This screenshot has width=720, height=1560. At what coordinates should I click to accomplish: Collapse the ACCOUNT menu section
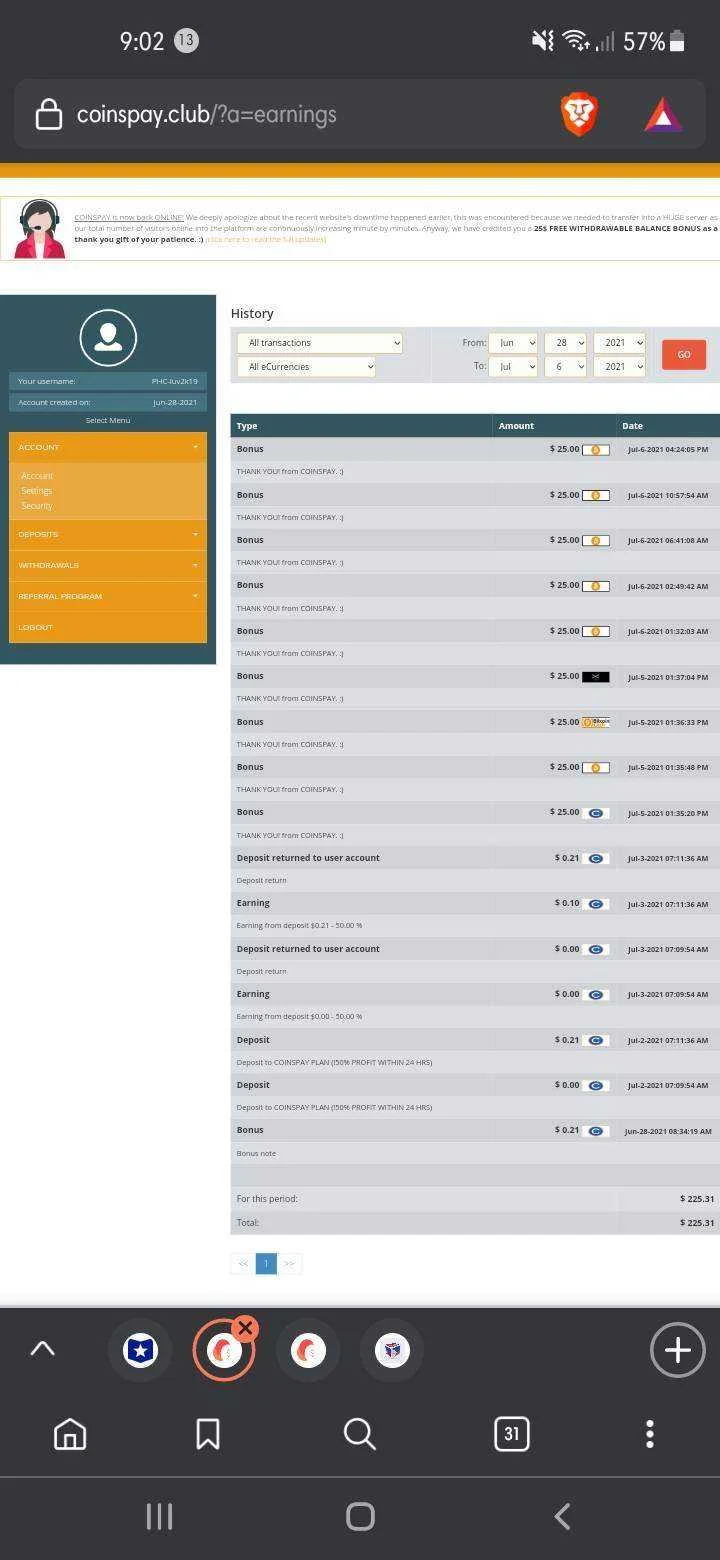108,447
